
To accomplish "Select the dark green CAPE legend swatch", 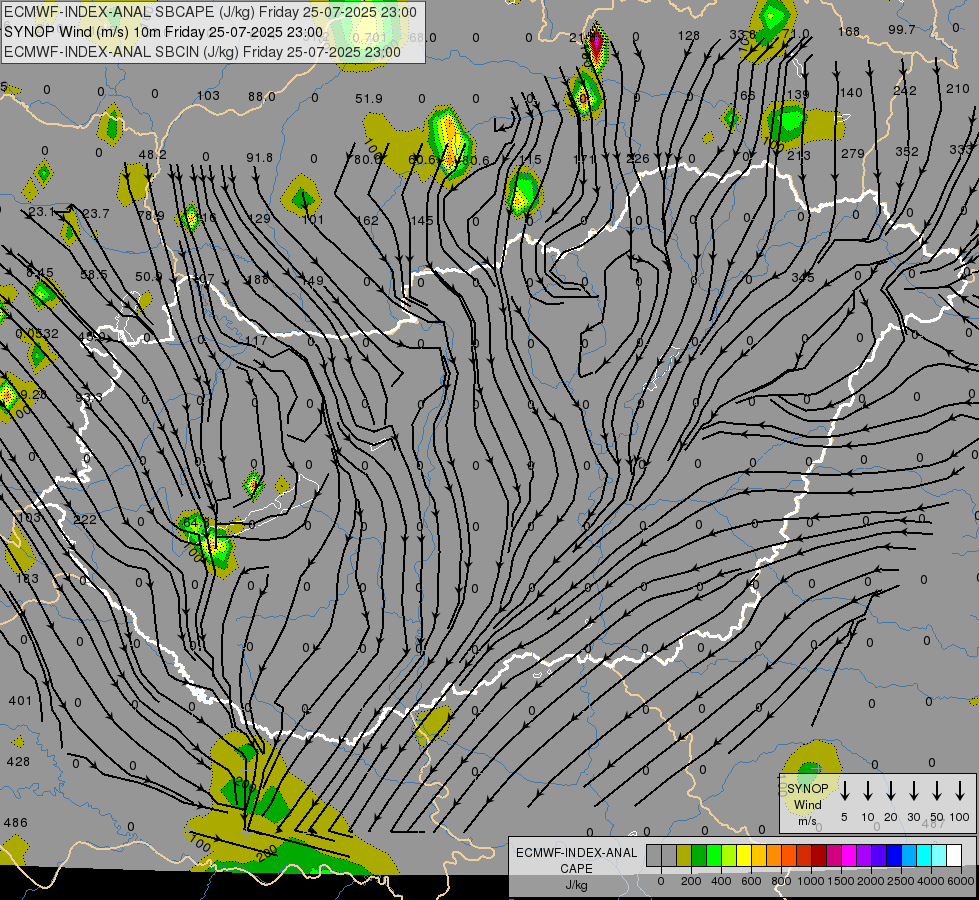I will coord(699,856).
